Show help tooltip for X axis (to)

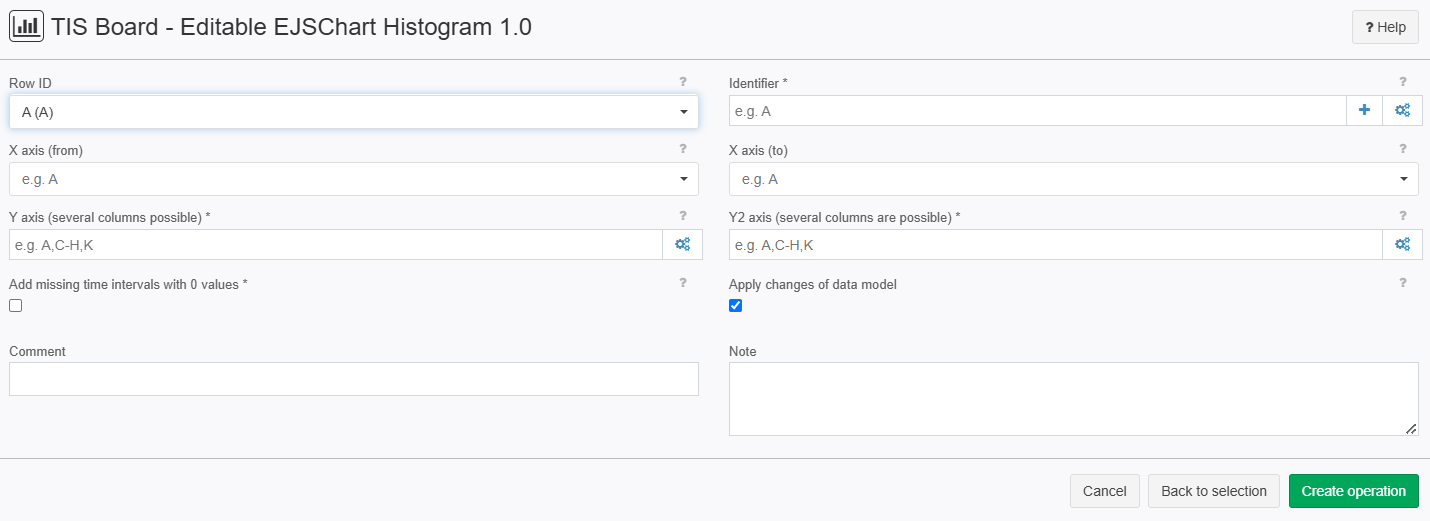point(1403,149)
